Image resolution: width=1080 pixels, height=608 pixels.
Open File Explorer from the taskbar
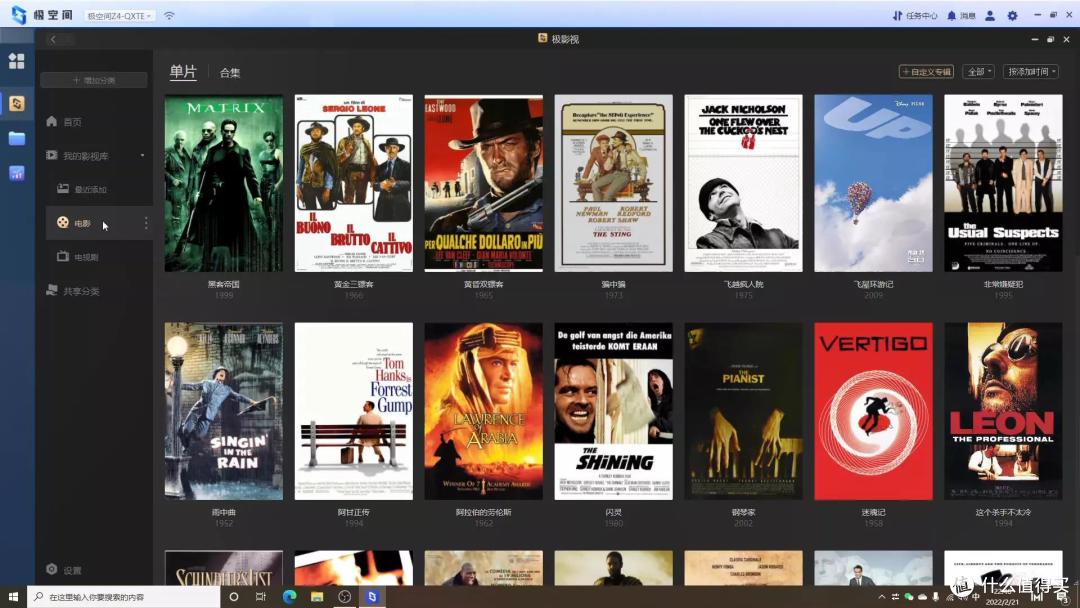pyautogui.click(x=317, y=597)
